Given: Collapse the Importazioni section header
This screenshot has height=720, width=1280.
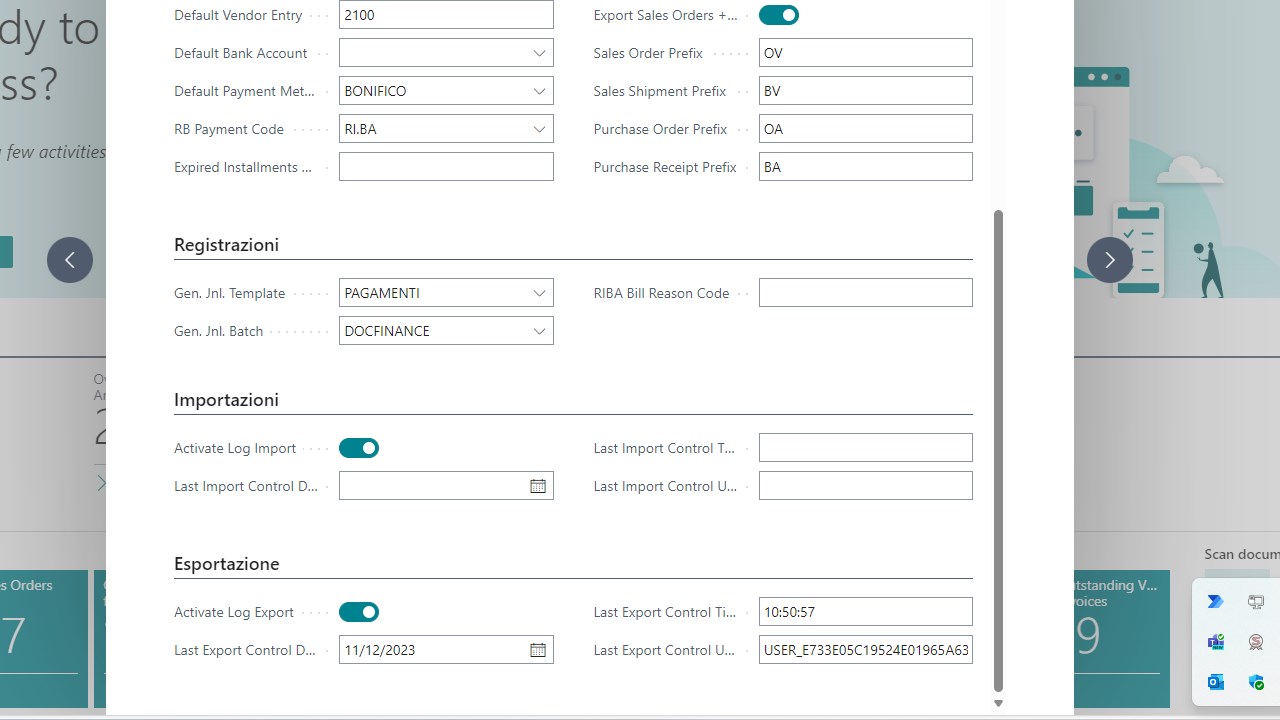Looking at the screenshot, I should click(226, 400).
